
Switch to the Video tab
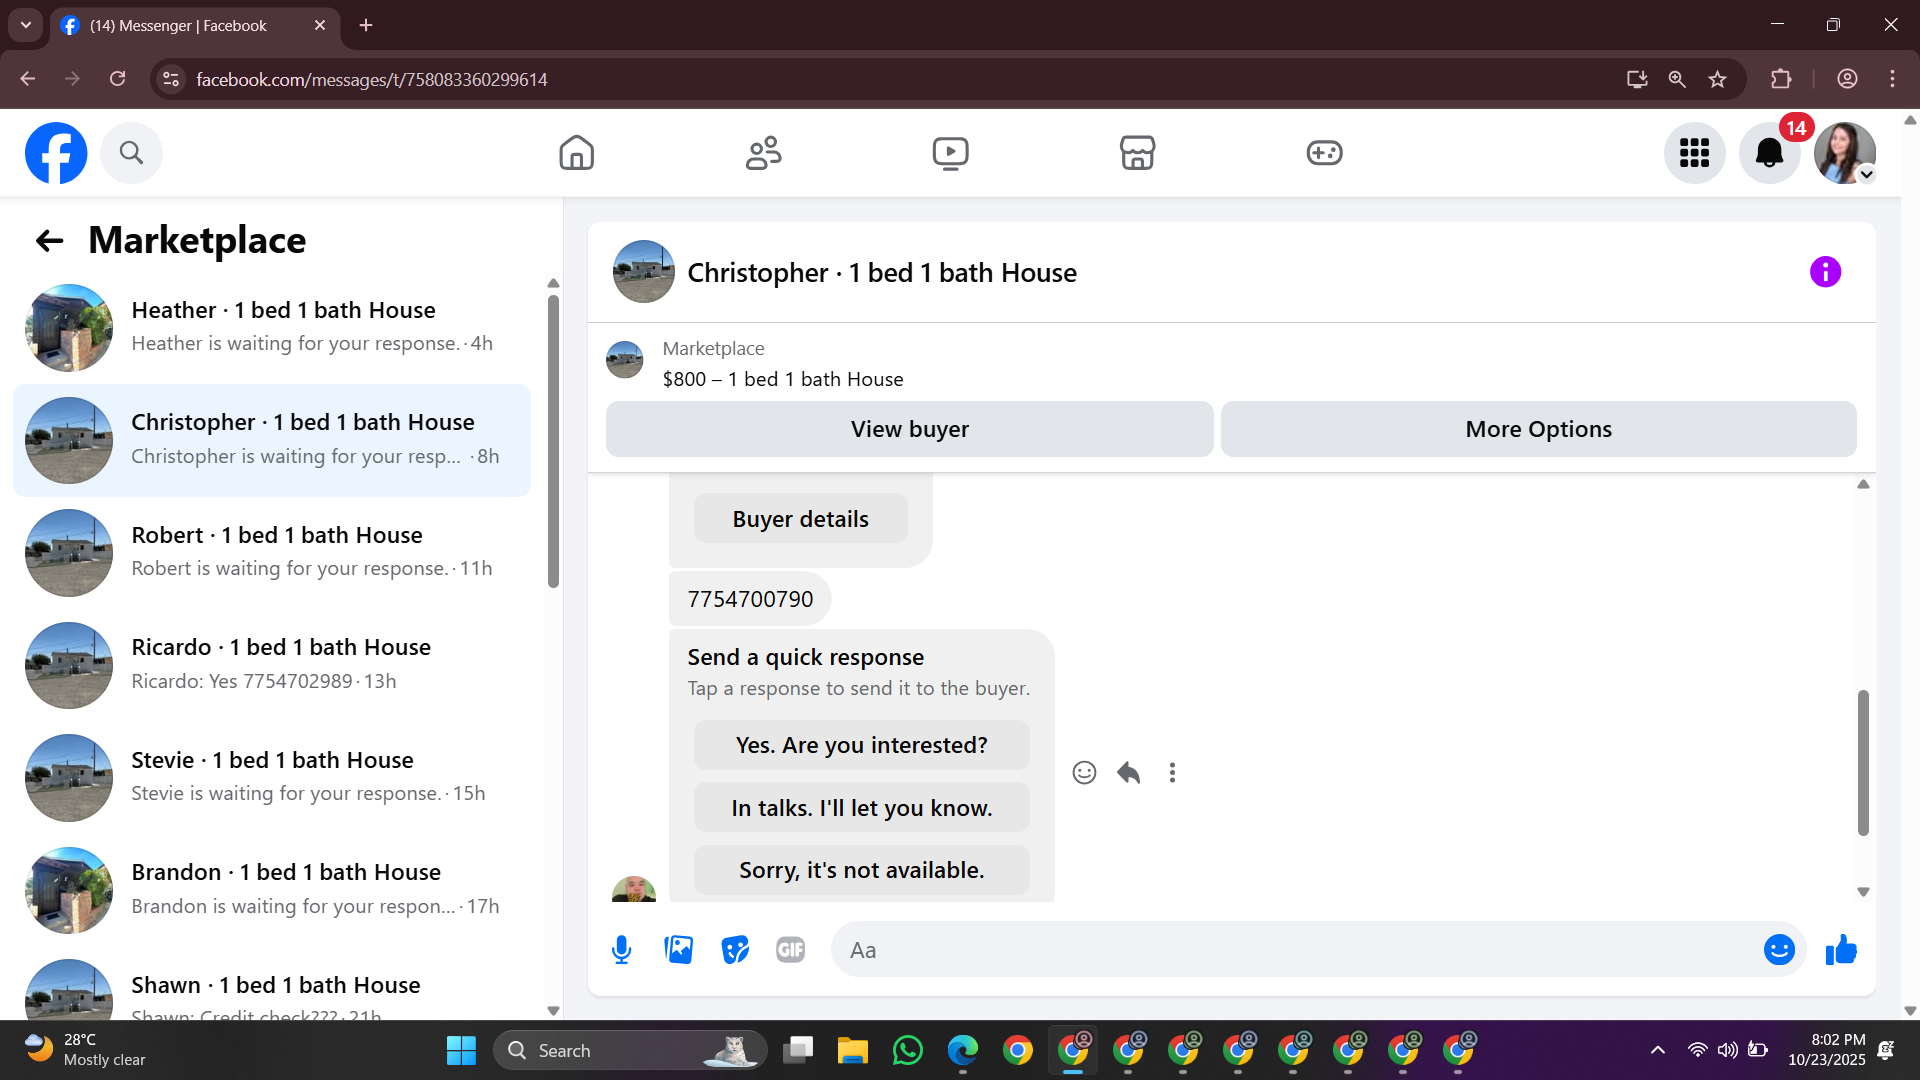[950, 153]
